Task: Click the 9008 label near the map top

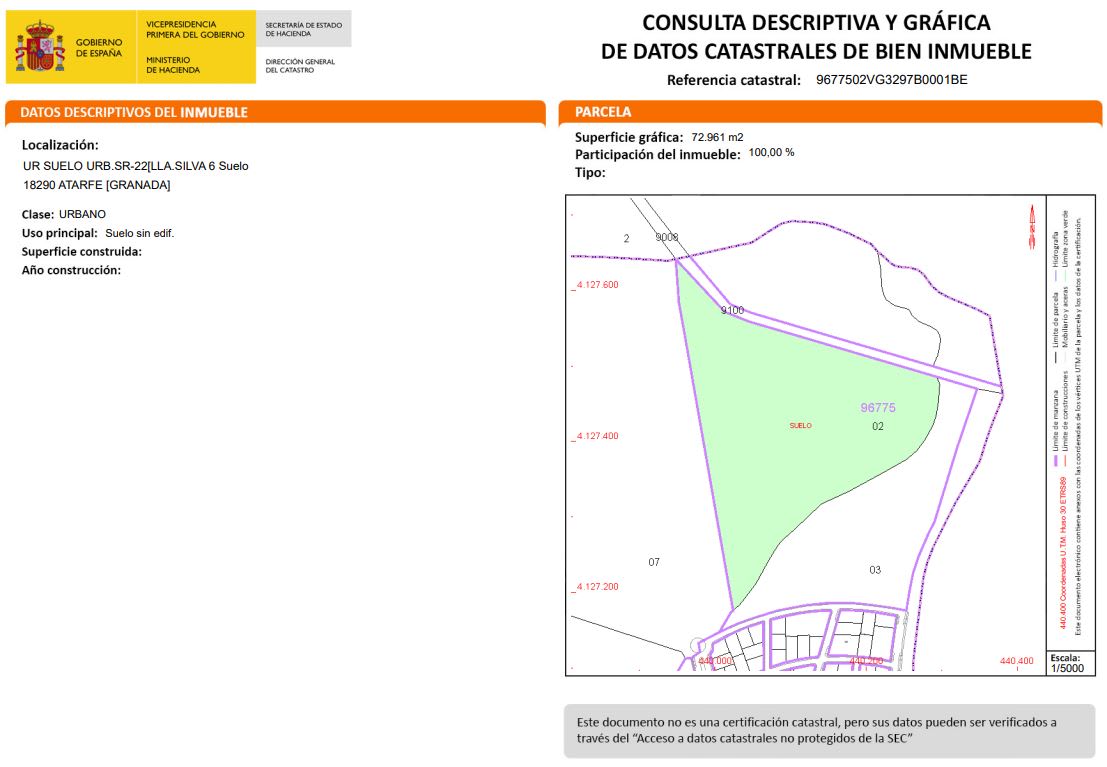Action: pos(666,238)
